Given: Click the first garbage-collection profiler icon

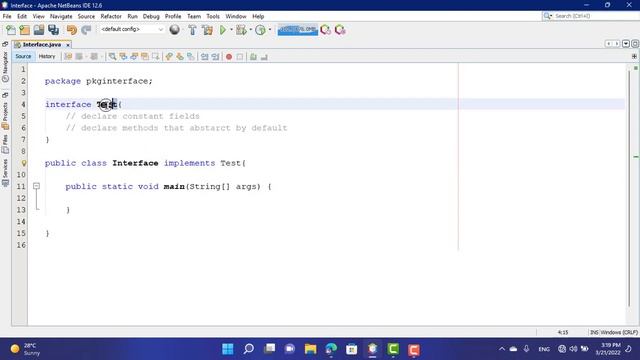Looking at the screenshot, I should coord(325,30).
